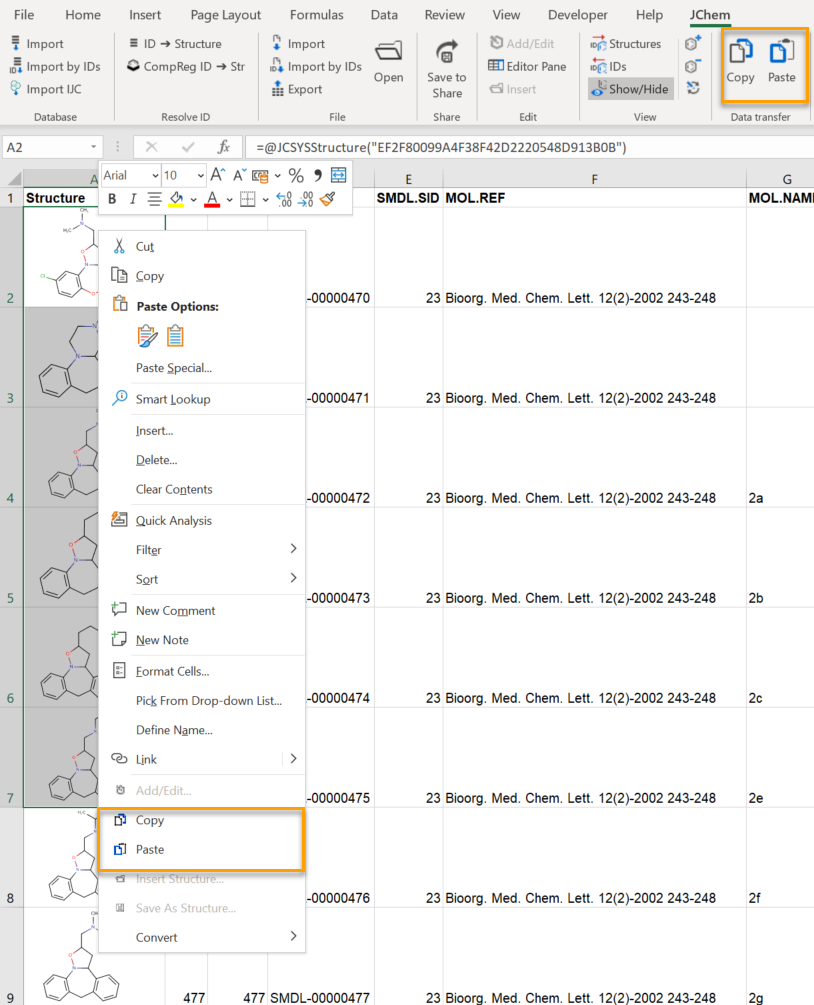The width and height of the screenshot is (814, 1005).
Task: Toggle bold in the mini toolbar
Action: tap(112, 199)
